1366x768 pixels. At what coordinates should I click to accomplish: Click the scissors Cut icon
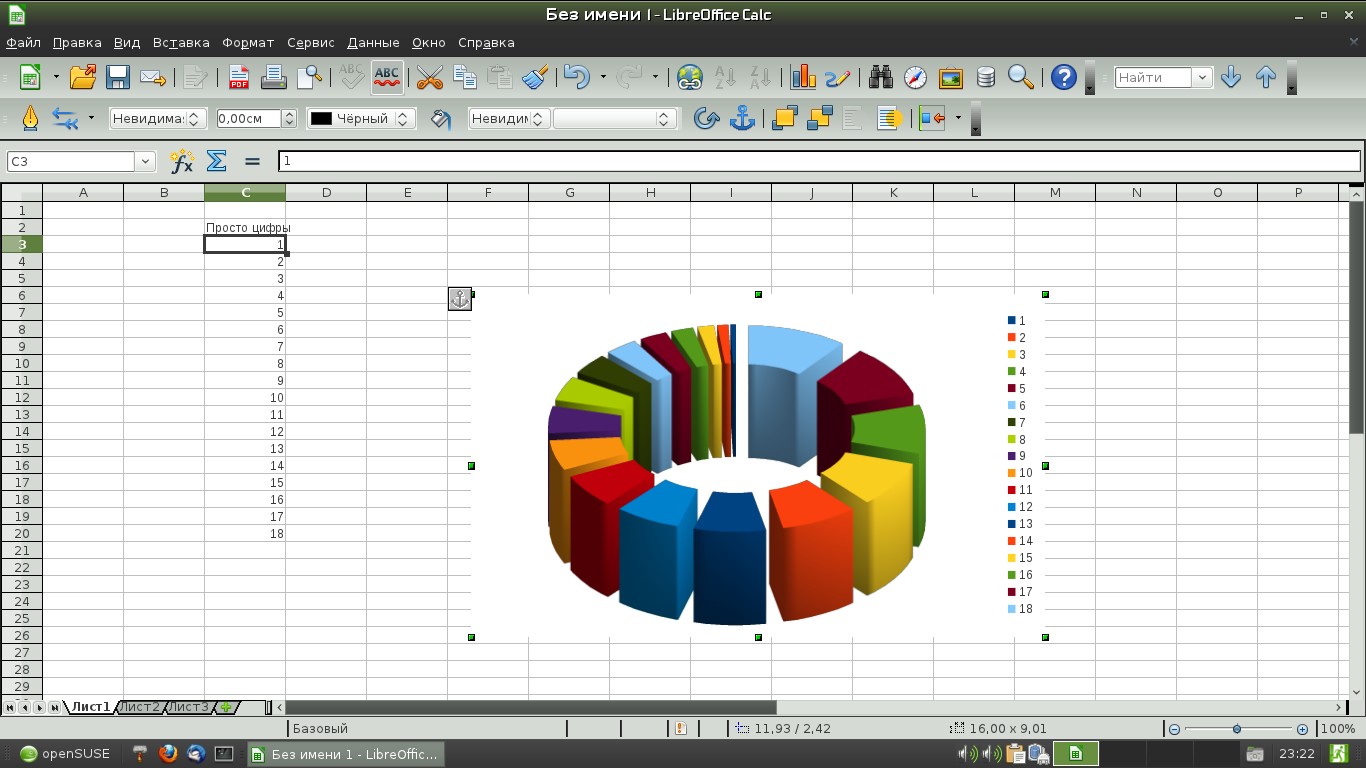coord(429,77)
